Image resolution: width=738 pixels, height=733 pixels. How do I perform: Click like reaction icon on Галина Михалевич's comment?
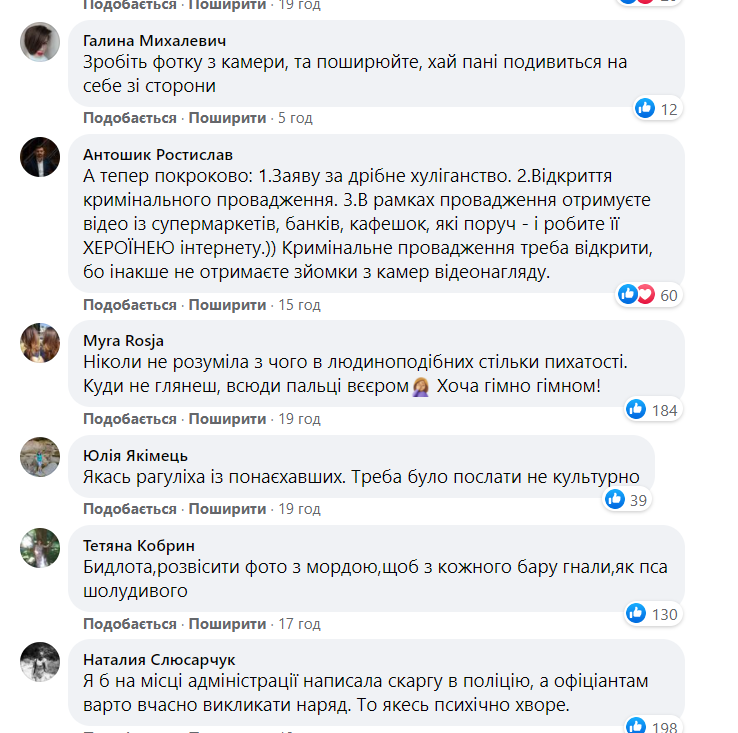click(x=645, y=108)
